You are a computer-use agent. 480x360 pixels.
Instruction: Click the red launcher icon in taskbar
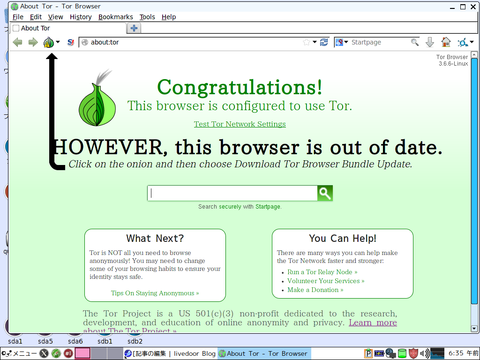click(x=68, y=353)
